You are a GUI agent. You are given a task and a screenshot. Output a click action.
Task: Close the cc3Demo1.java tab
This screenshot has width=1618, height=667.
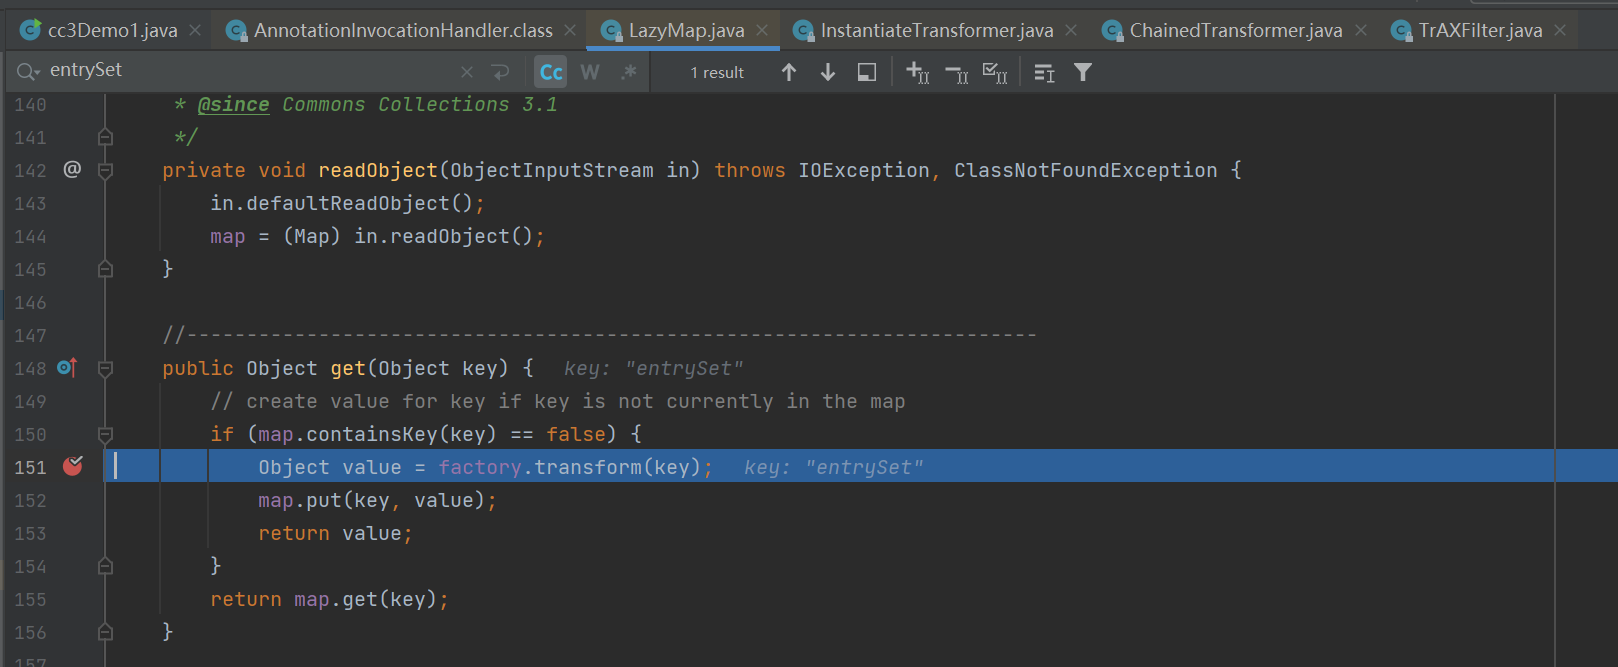(x=195, y=31)
